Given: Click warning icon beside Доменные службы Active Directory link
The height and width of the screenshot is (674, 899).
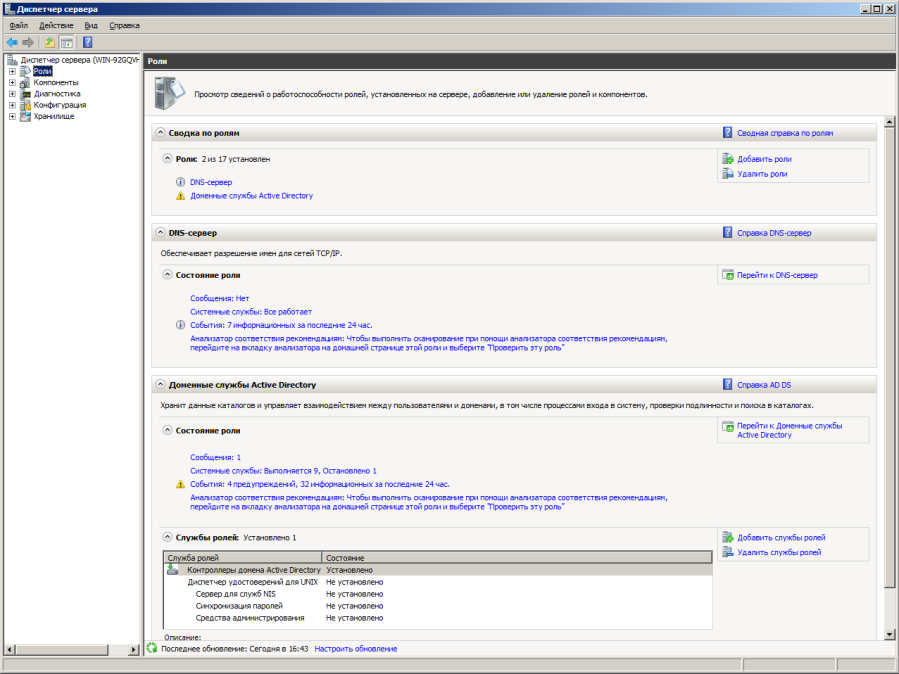Looking at the screenshot, I should [180, 196].
